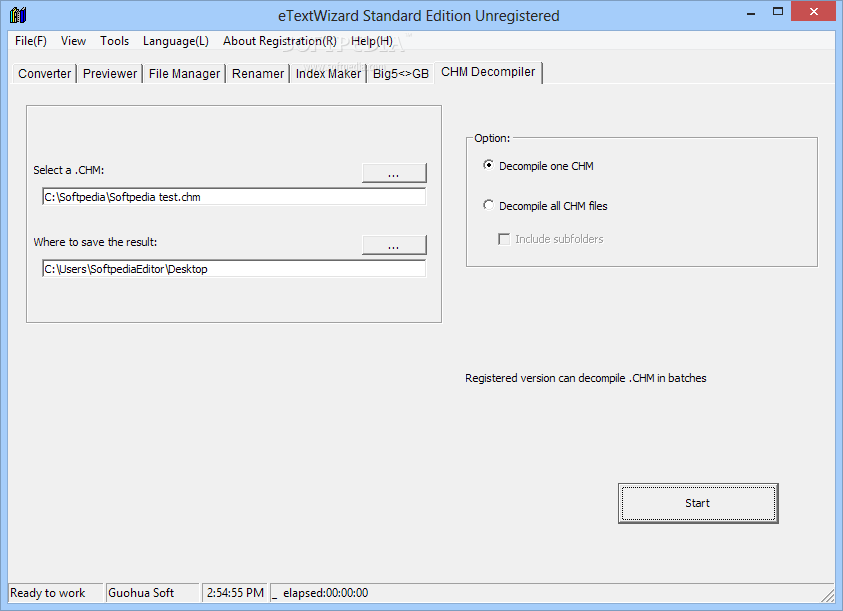The height and width of the screenshot is (611, 843).
Task: Open the Language(L) menu
Action: click(176, 41)
